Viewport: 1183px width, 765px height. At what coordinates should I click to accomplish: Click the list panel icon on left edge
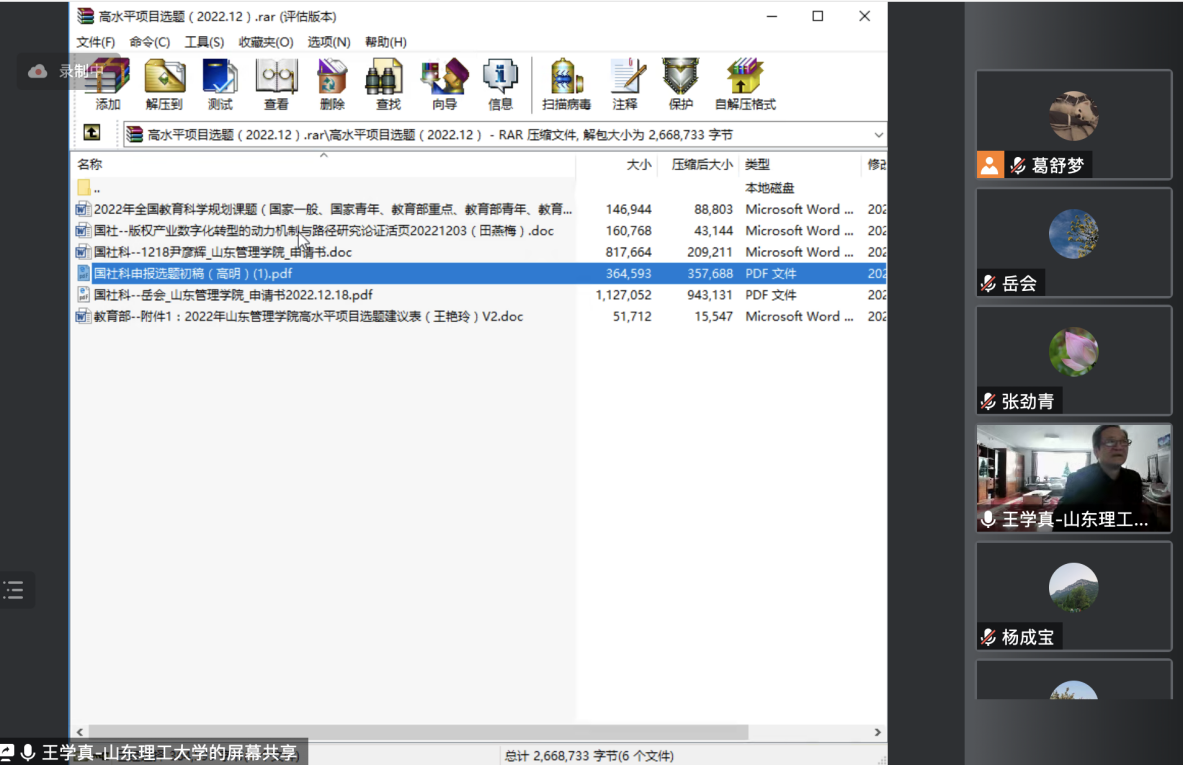(13, 590)
